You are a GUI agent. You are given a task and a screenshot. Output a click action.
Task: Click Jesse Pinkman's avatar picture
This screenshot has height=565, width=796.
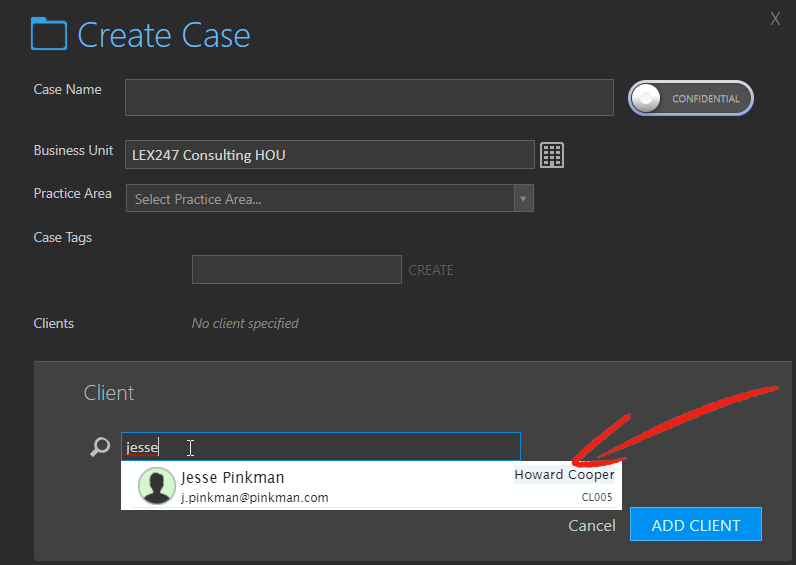(x=157, y=486)
